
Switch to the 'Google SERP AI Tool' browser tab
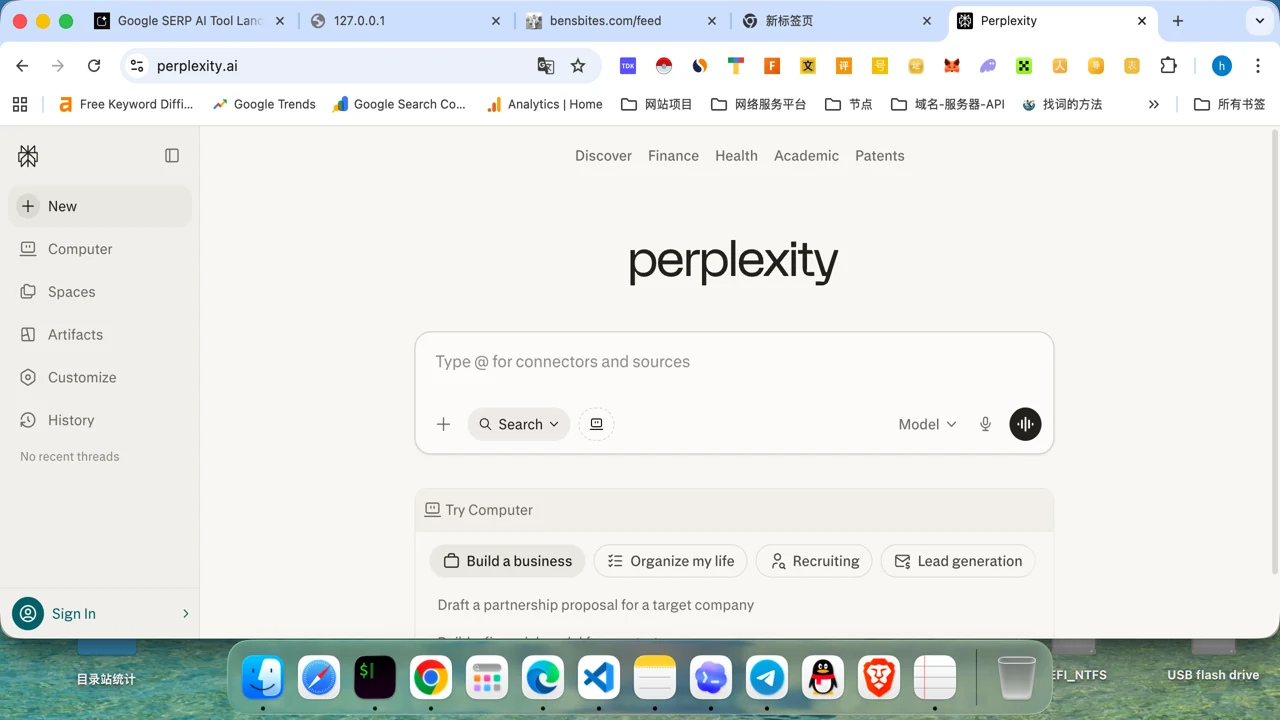[x=189, y=21]
